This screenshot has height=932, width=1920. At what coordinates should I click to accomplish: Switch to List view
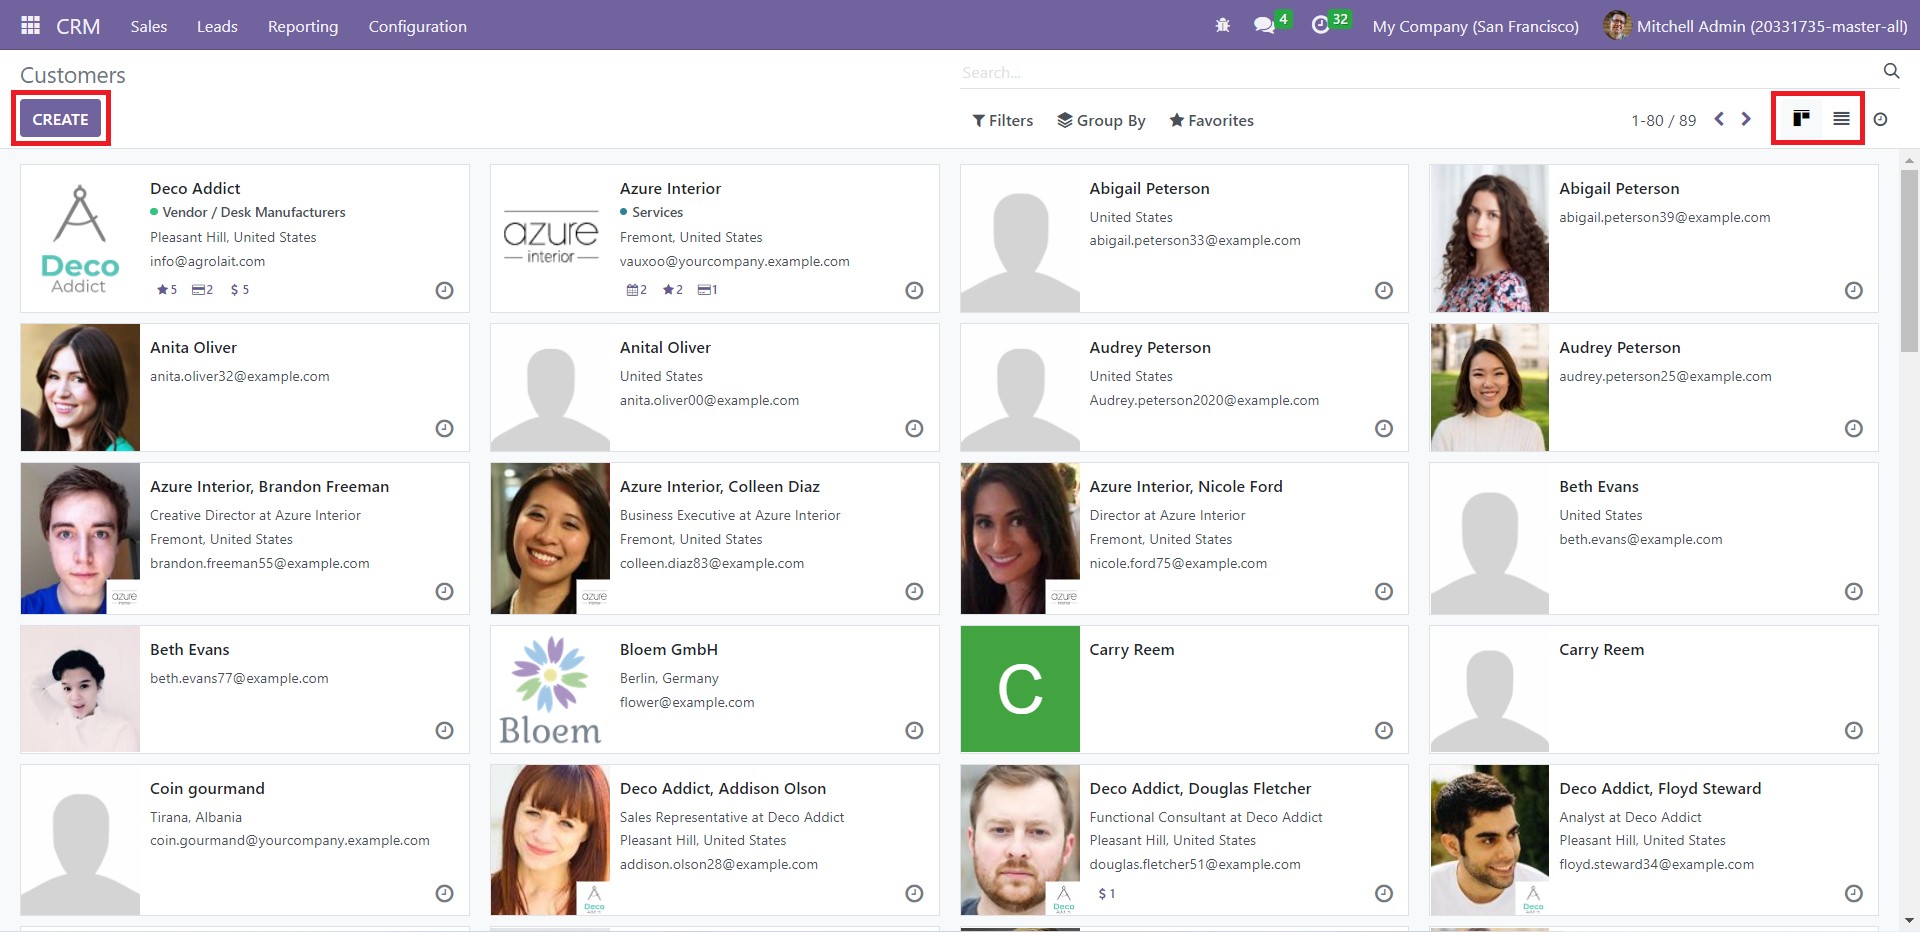[x=1841, y=119]
